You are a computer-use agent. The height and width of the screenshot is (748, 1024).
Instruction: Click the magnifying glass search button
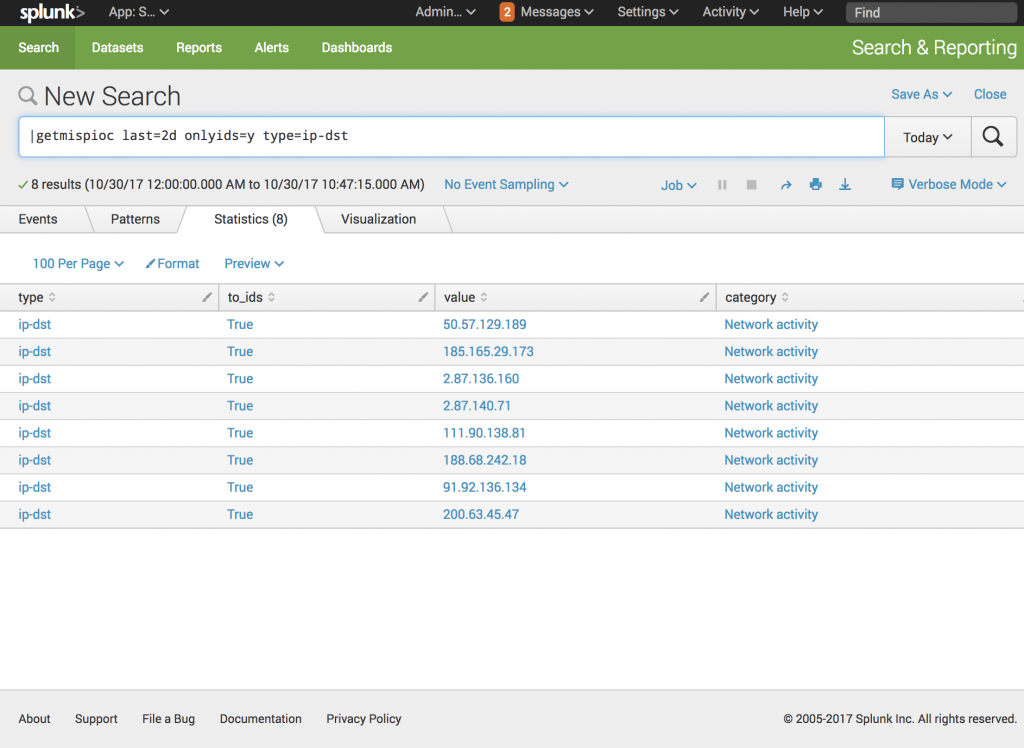coord(993,137)
